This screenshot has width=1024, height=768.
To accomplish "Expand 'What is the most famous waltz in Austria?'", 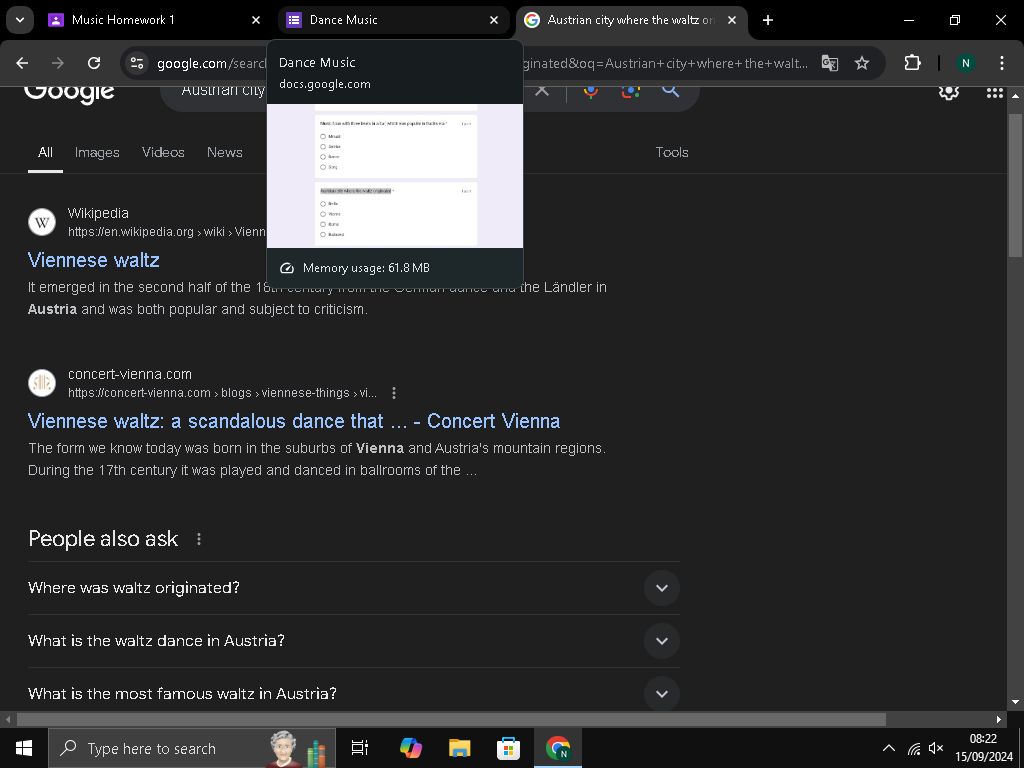I will (354, 692).
